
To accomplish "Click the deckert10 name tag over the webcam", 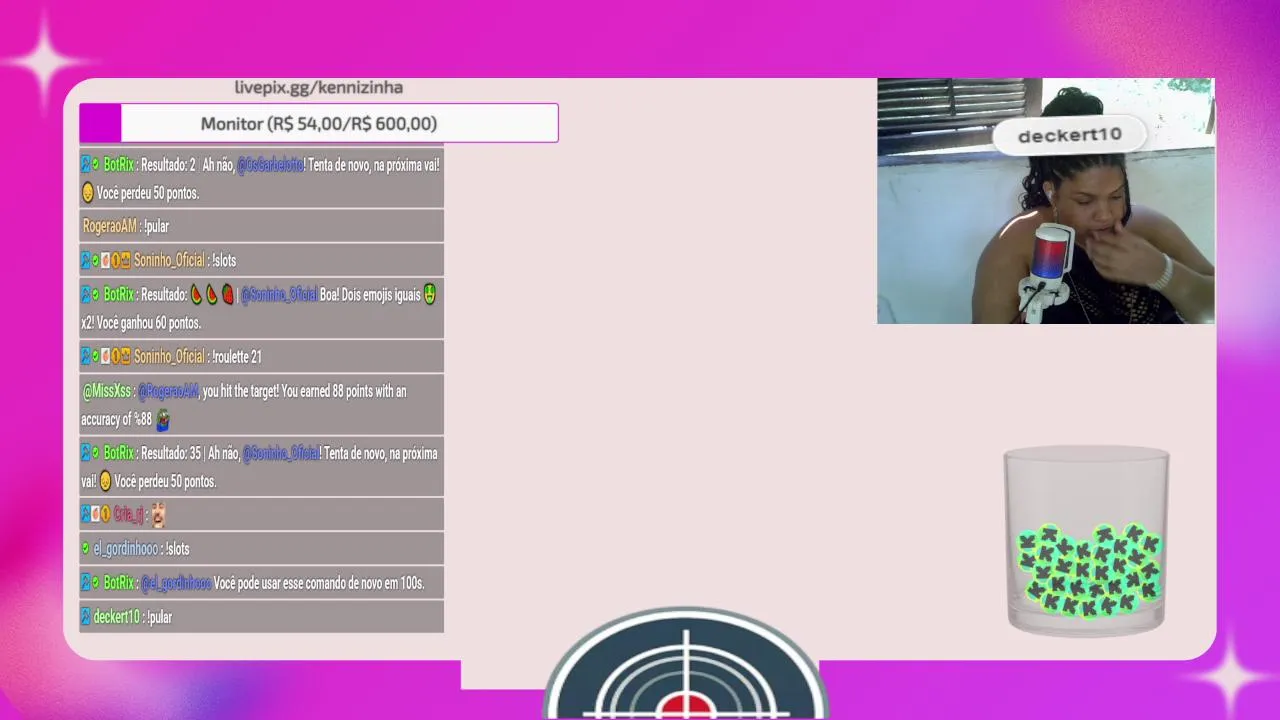I will (1069, 135).
